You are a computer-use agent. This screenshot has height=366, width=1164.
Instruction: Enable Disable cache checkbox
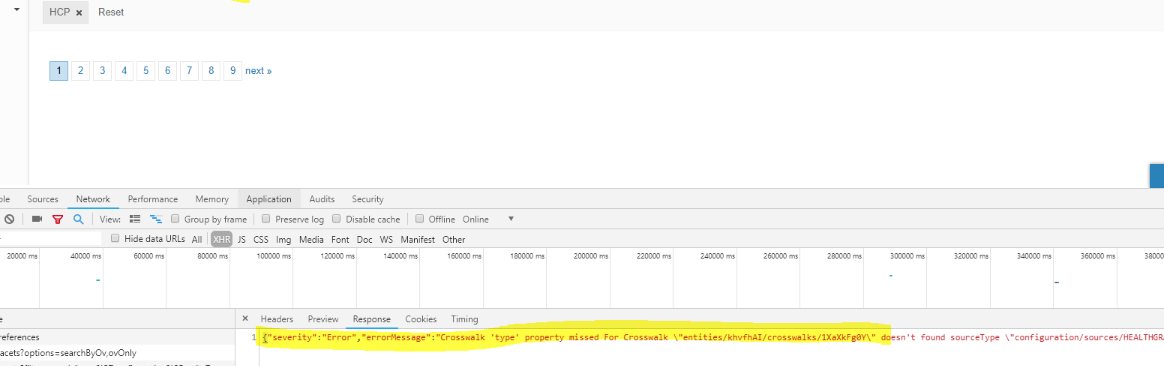337,219
